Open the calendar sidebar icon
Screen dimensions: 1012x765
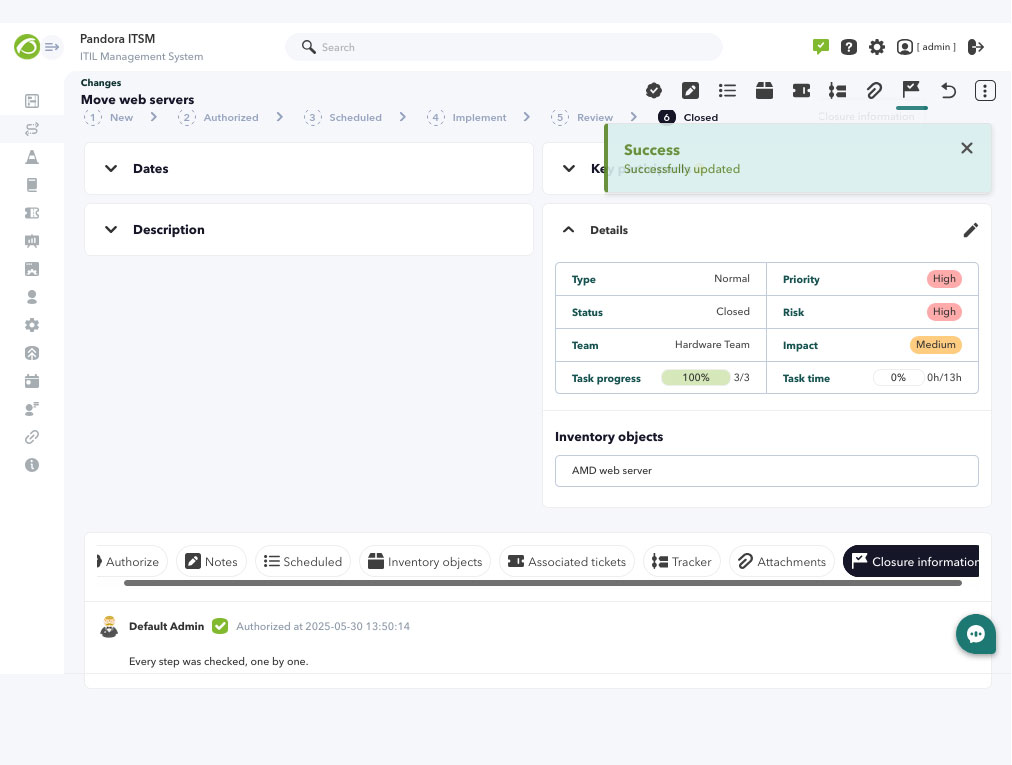click(32, 381)
